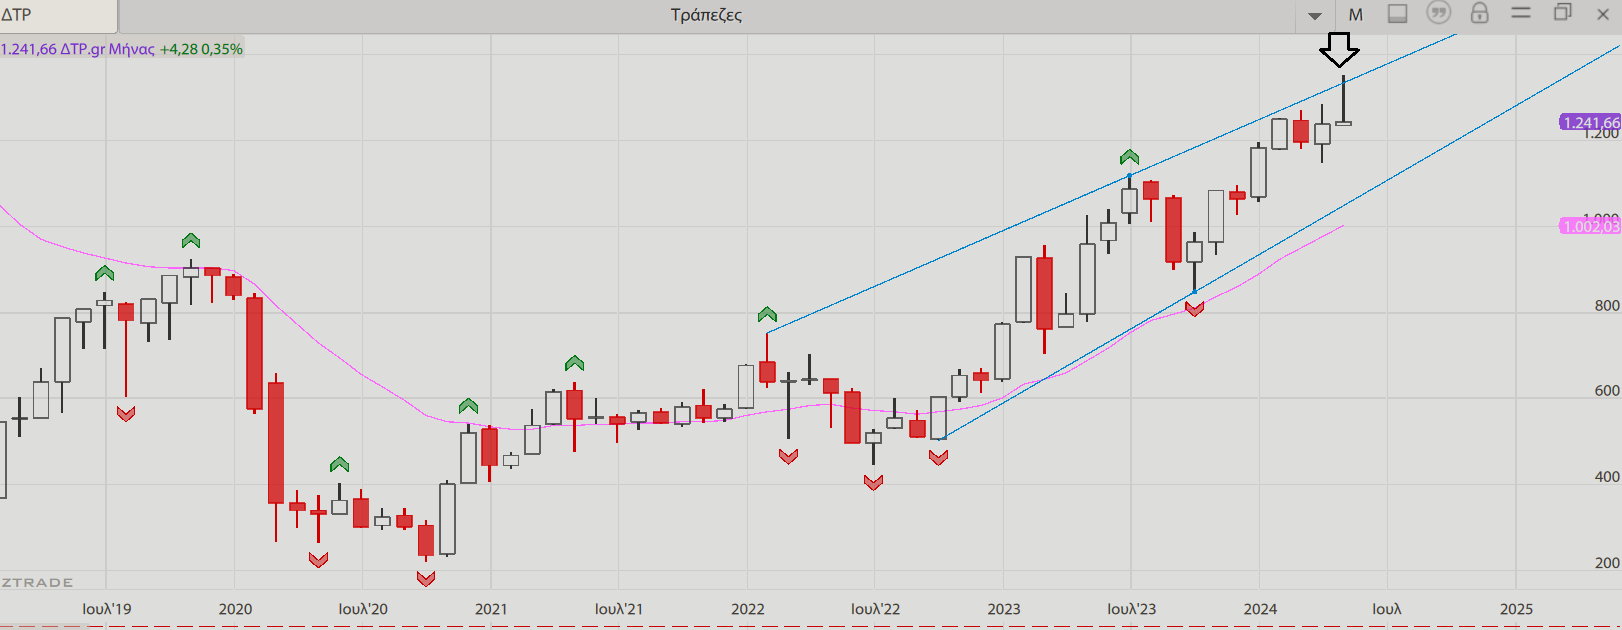Click the 400 price axis label
The height and width of the screenshot is (630, 1622).
1607,477
